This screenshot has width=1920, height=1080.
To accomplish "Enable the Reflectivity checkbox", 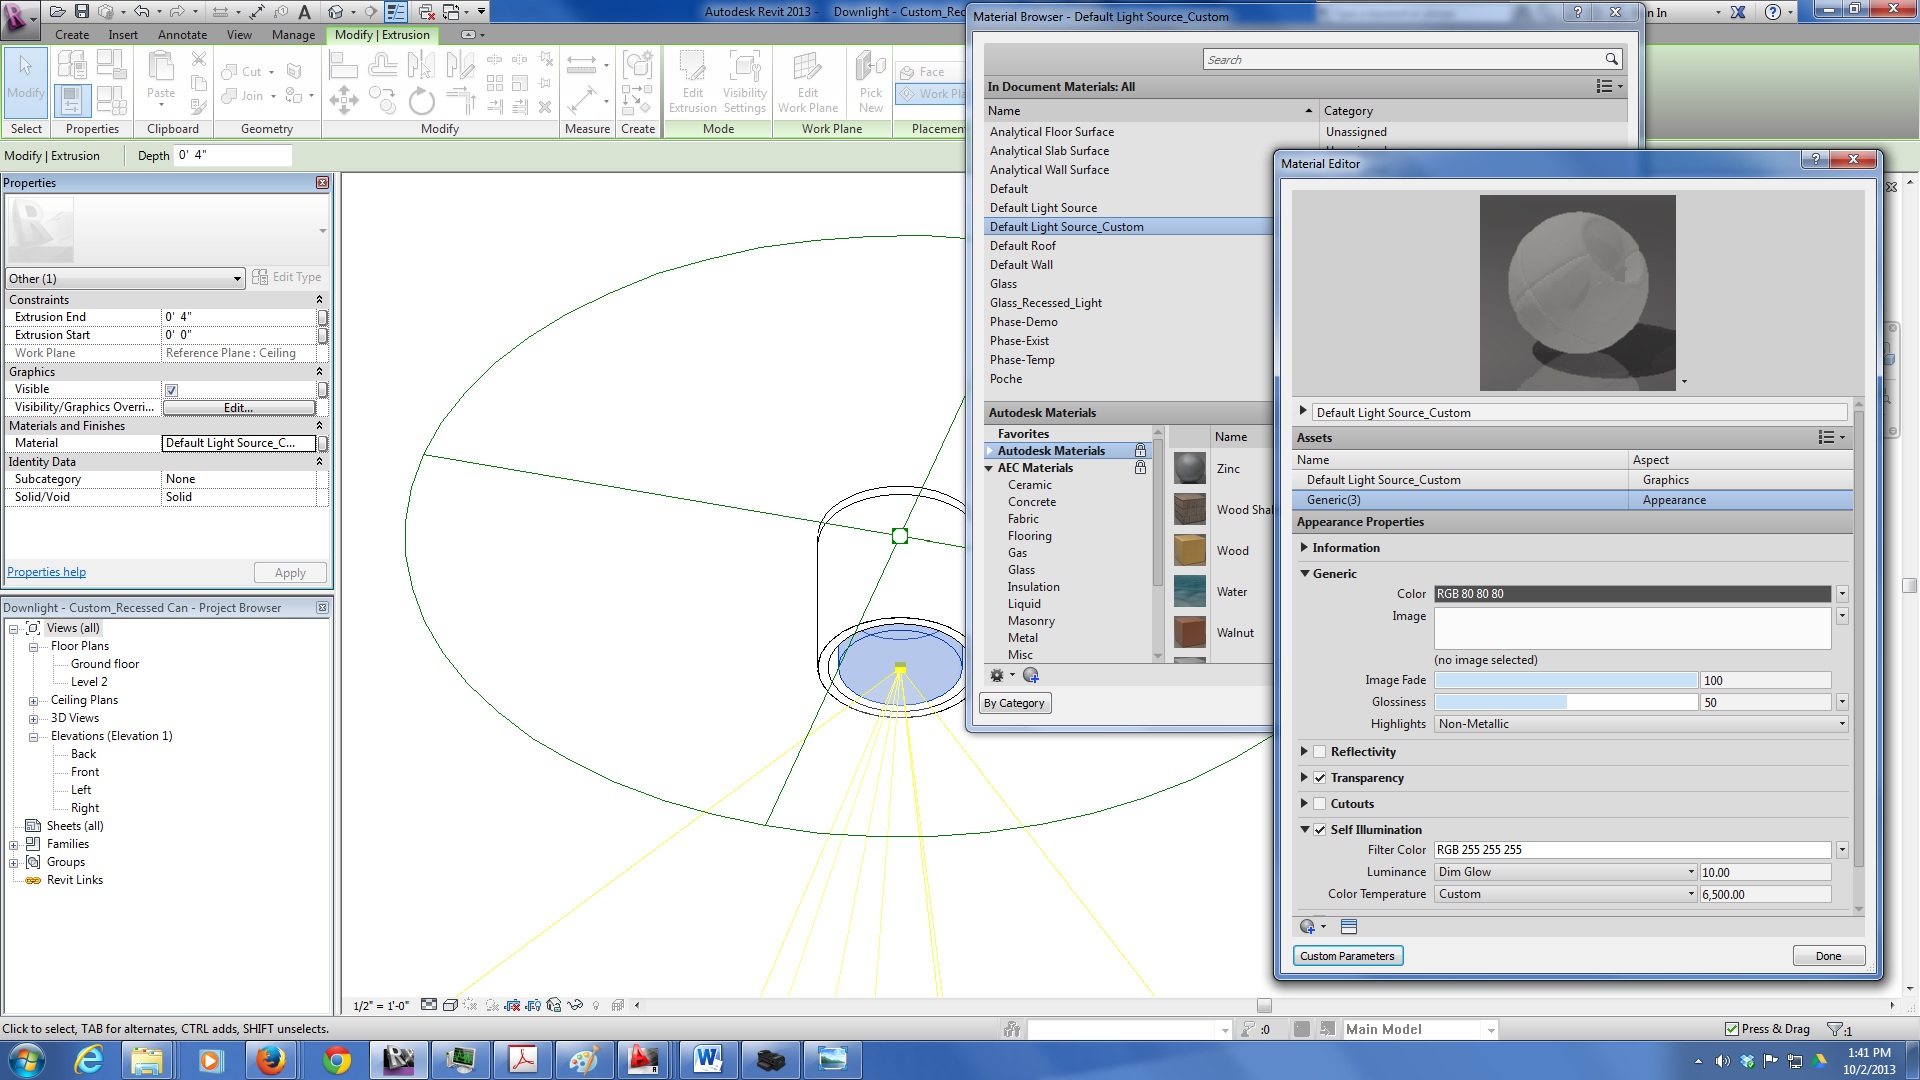I will 1320,752.
